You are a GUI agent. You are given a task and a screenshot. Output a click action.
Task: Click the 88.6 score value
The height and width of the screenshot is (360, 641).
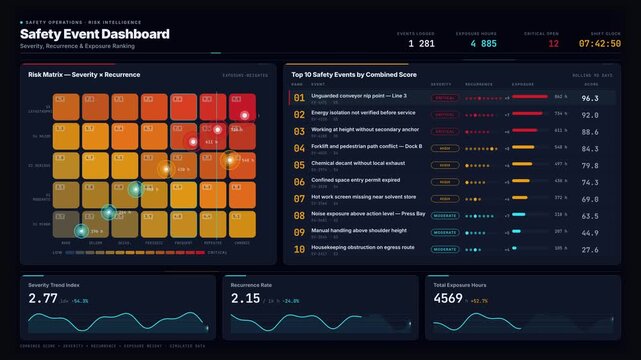(590, 132)
